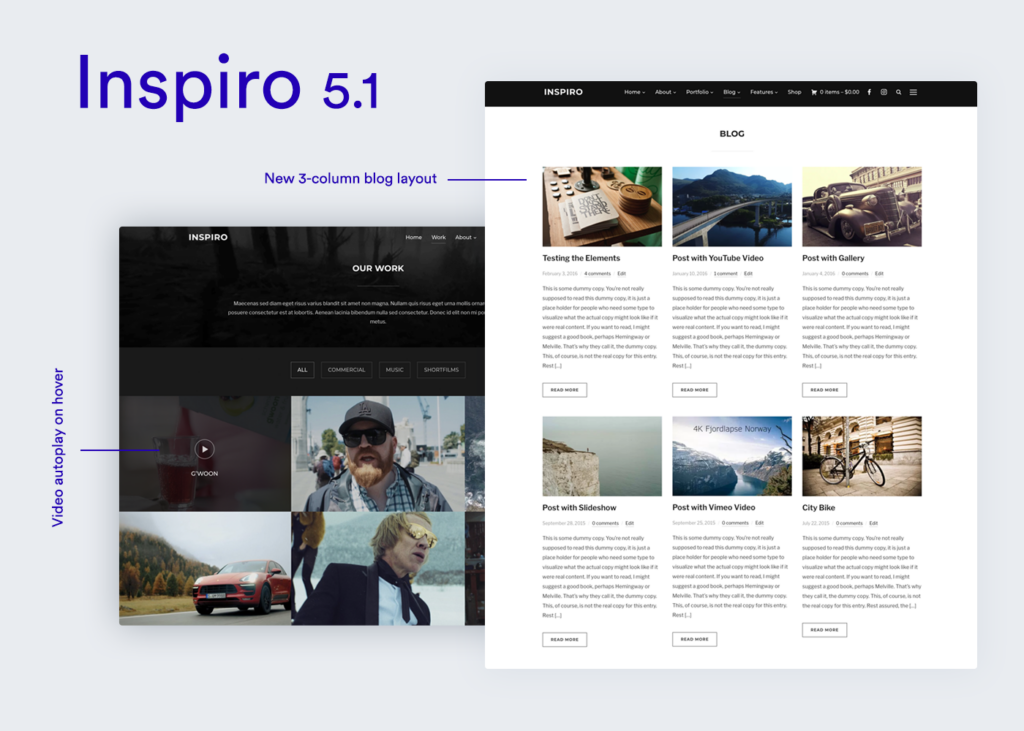Image resolution: width=1024 pixels, height=731 pixels.
Task: Open the Post with Vimeo Video title
Action: (x=714, y=508)
